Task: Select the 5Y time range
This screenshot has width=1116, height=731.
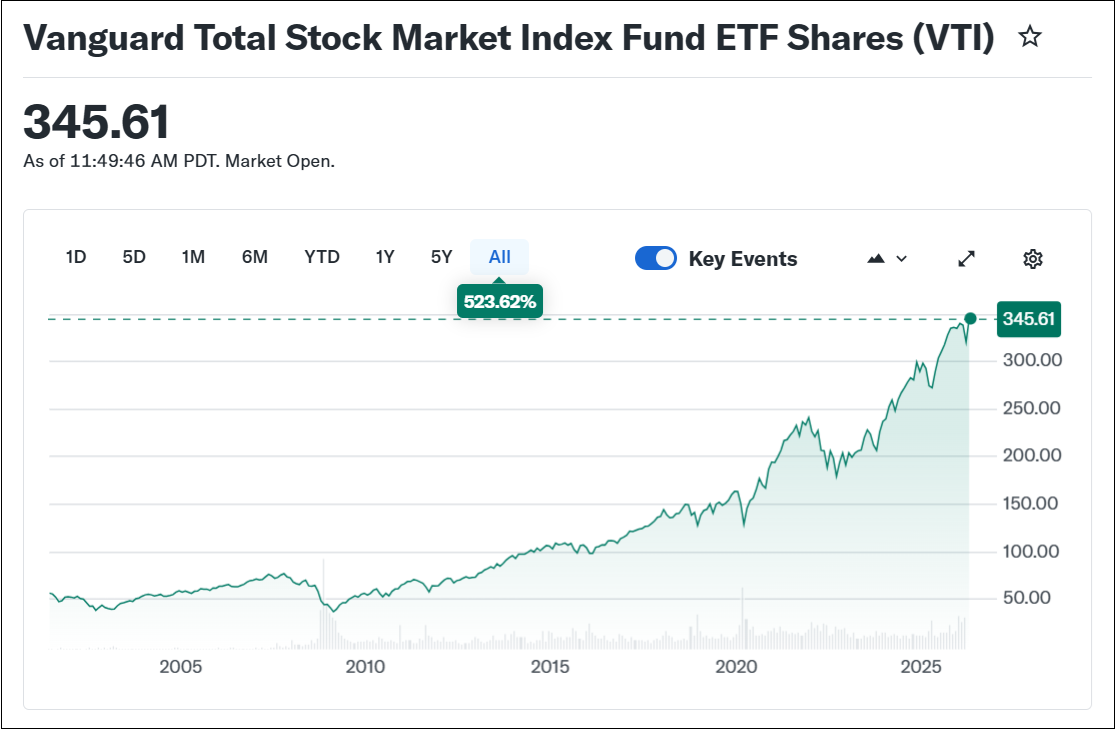Action: pos(442,257)
